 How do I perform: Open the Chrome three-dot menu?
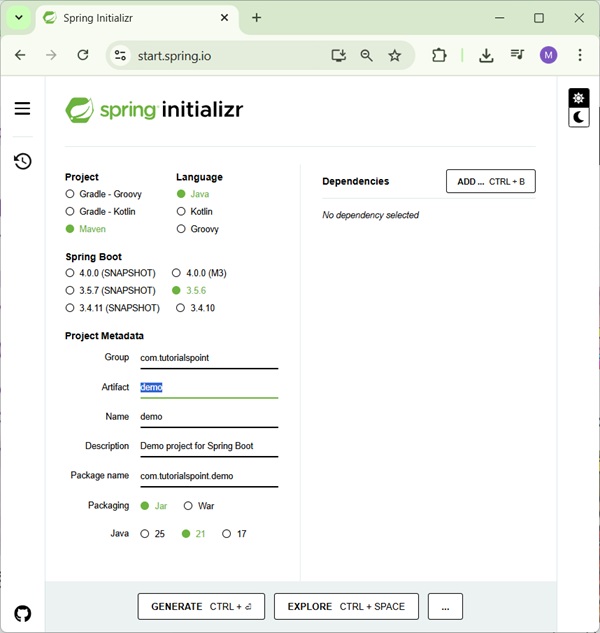[x=580, y=55]
